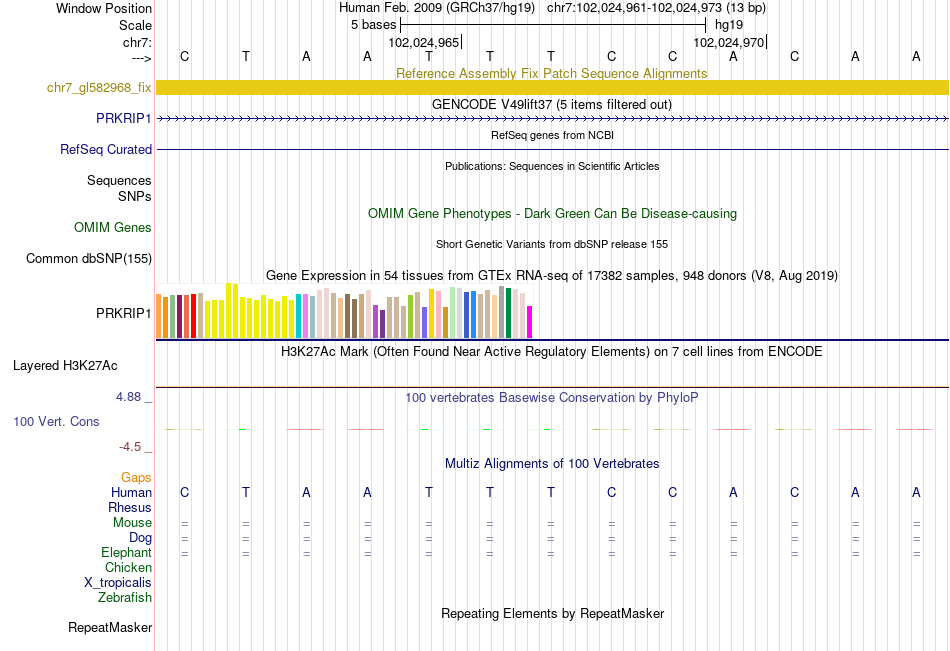The image size is (950, 651).
Task: Click Short Genetic Variants from dbSNP title
Action: pyautogui.click(x=552, y=244)
